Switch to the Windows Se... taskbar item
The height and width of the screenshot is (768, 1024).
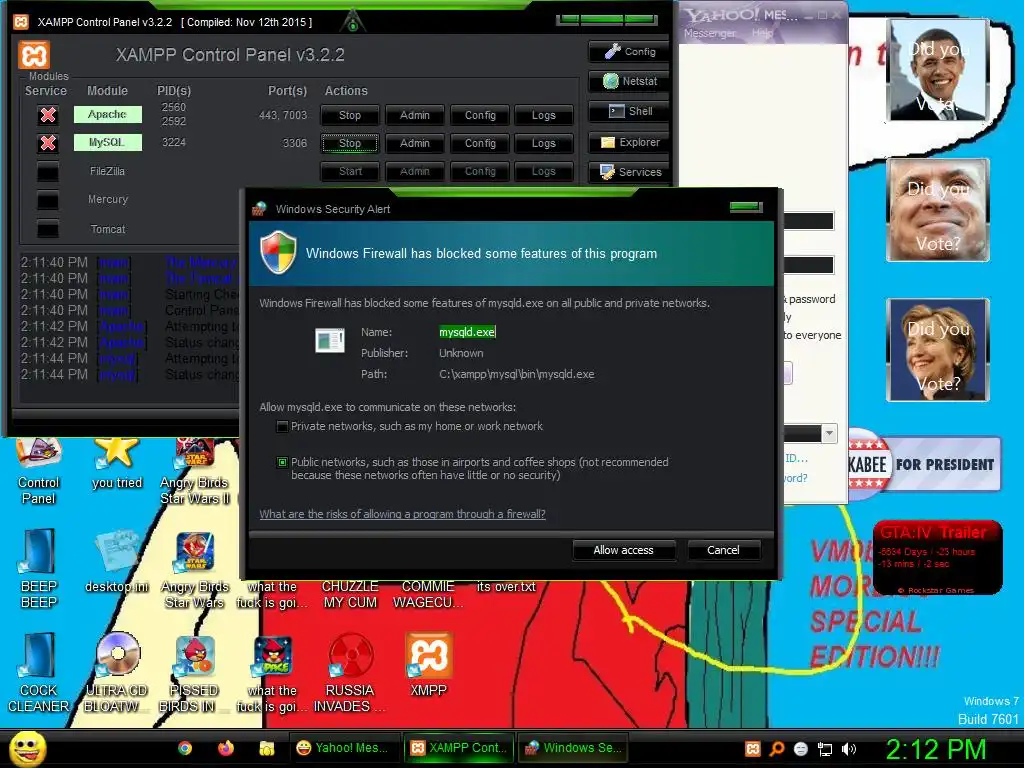(573, 748)
